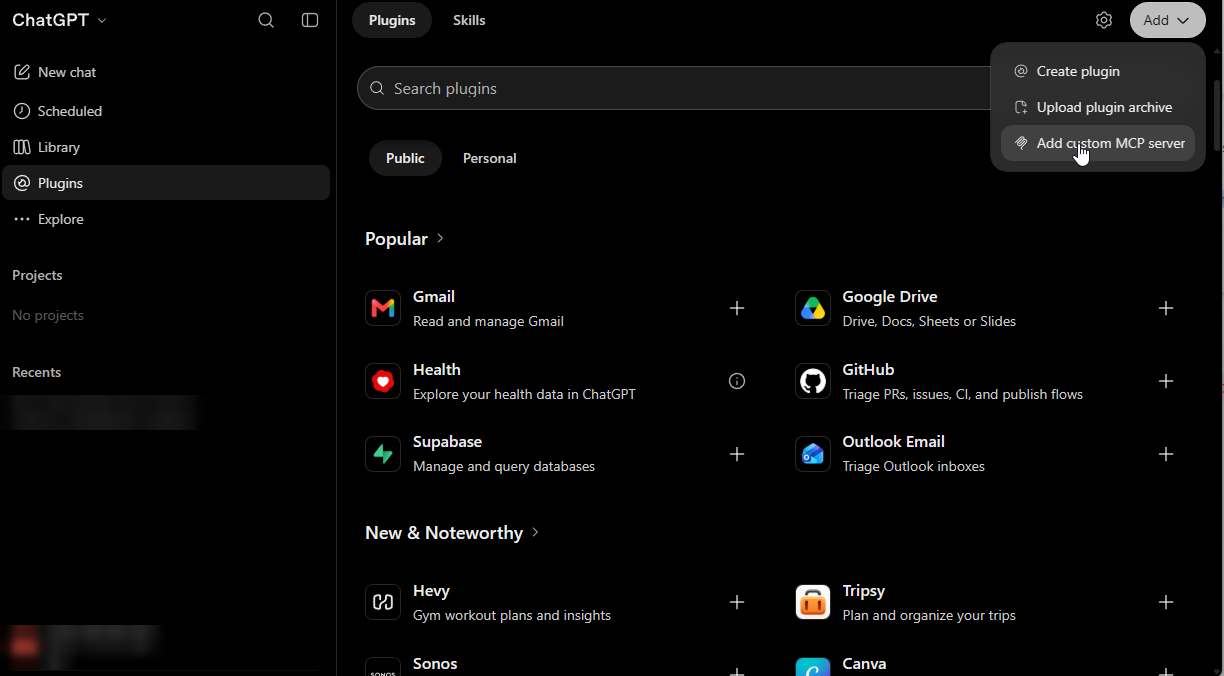The height and width of the screenshot is (676, 1224).
Task: Open the blurred user profile at sidebar bottom
Action: pos(85,646)
